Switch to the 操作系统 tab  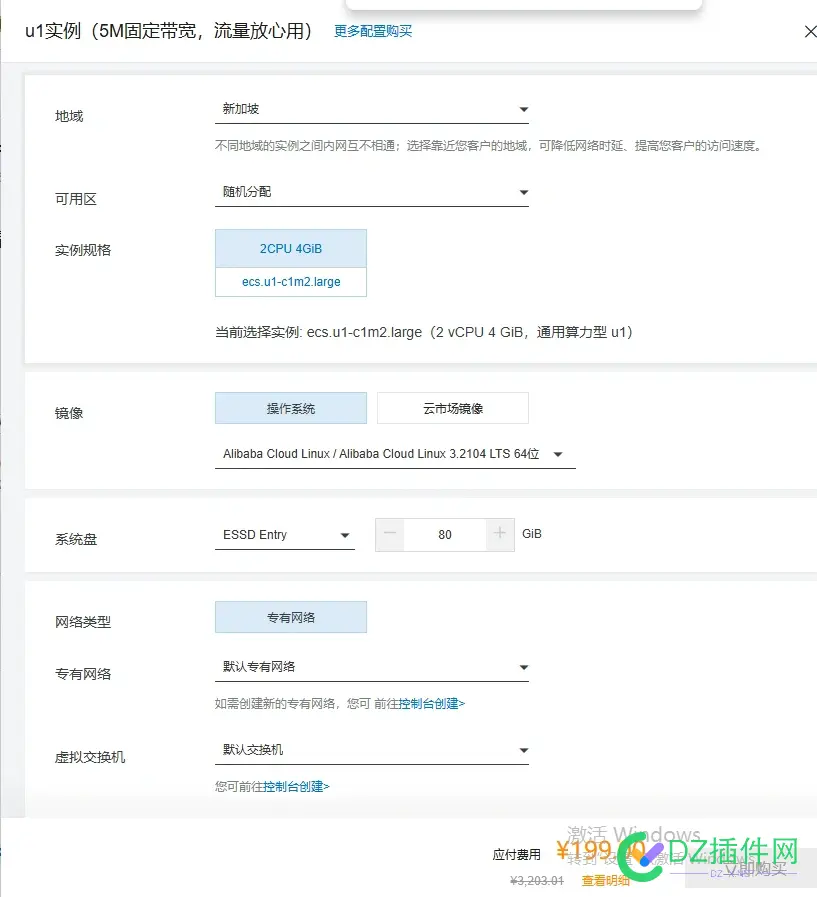[290, 408]
